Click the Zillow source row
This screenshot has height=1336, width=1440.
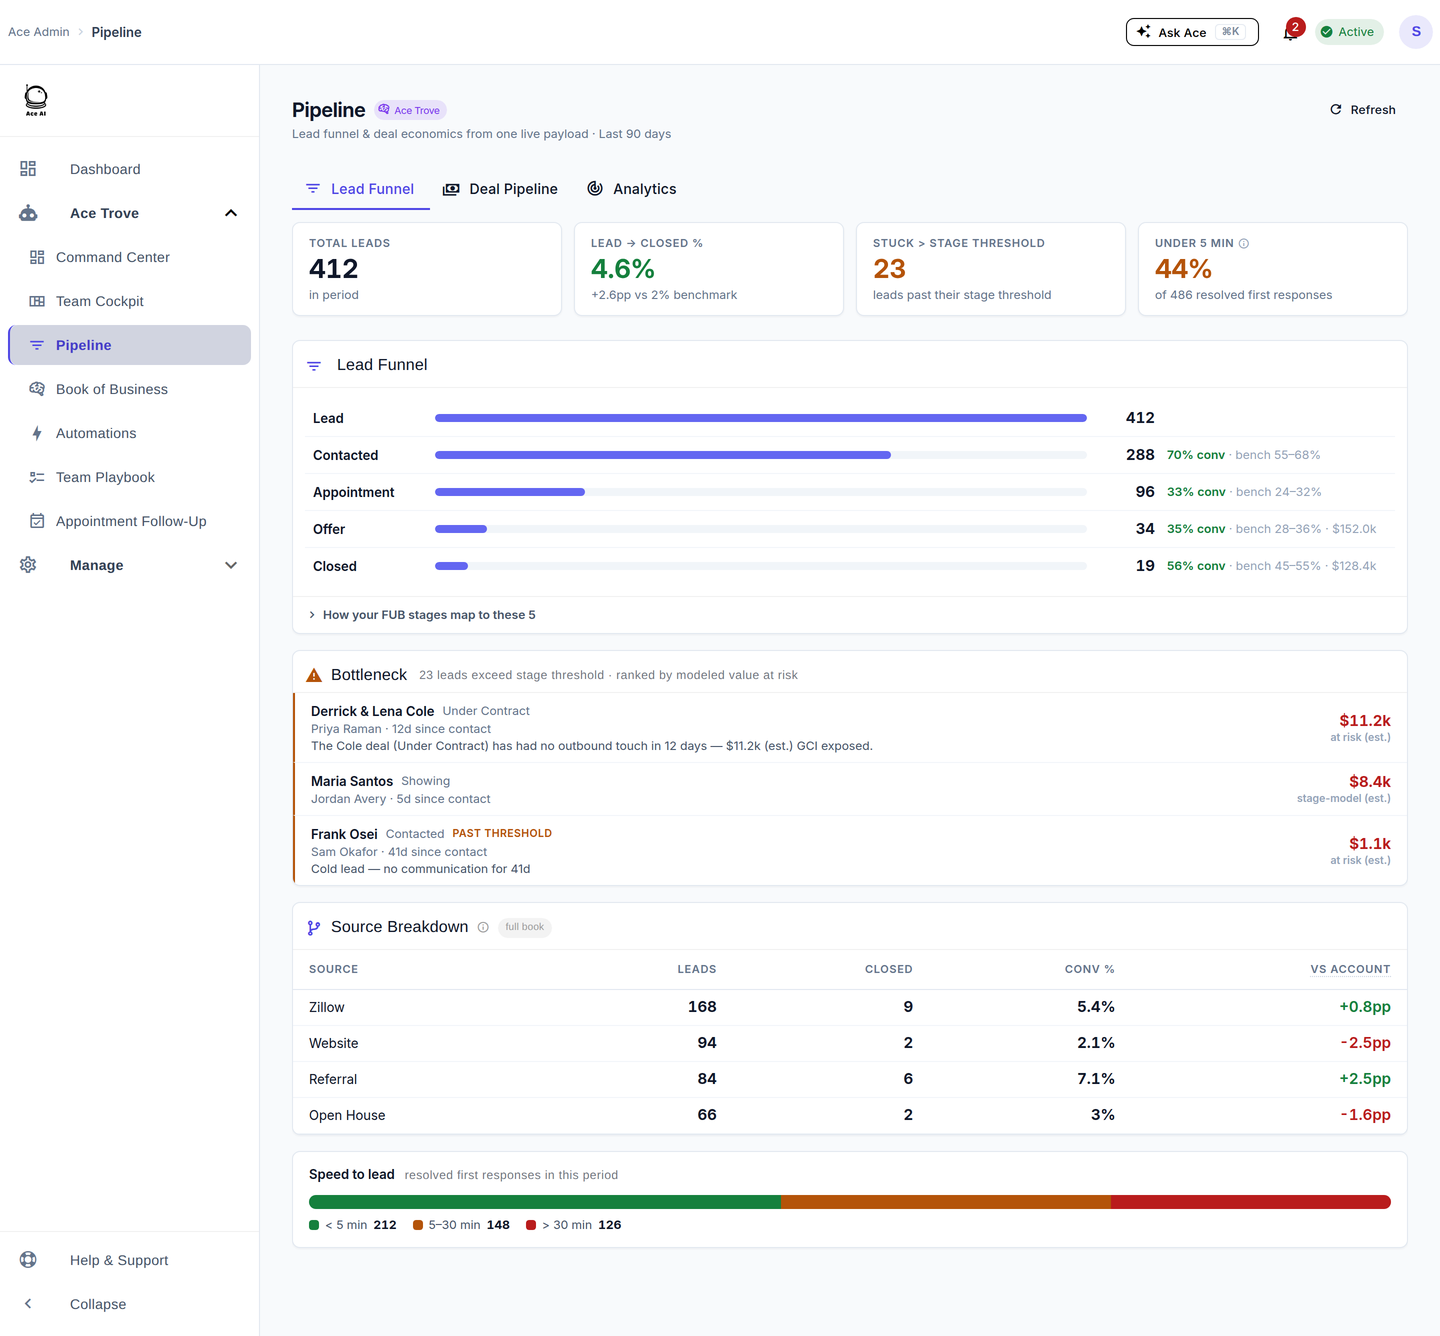(850, 1007)
